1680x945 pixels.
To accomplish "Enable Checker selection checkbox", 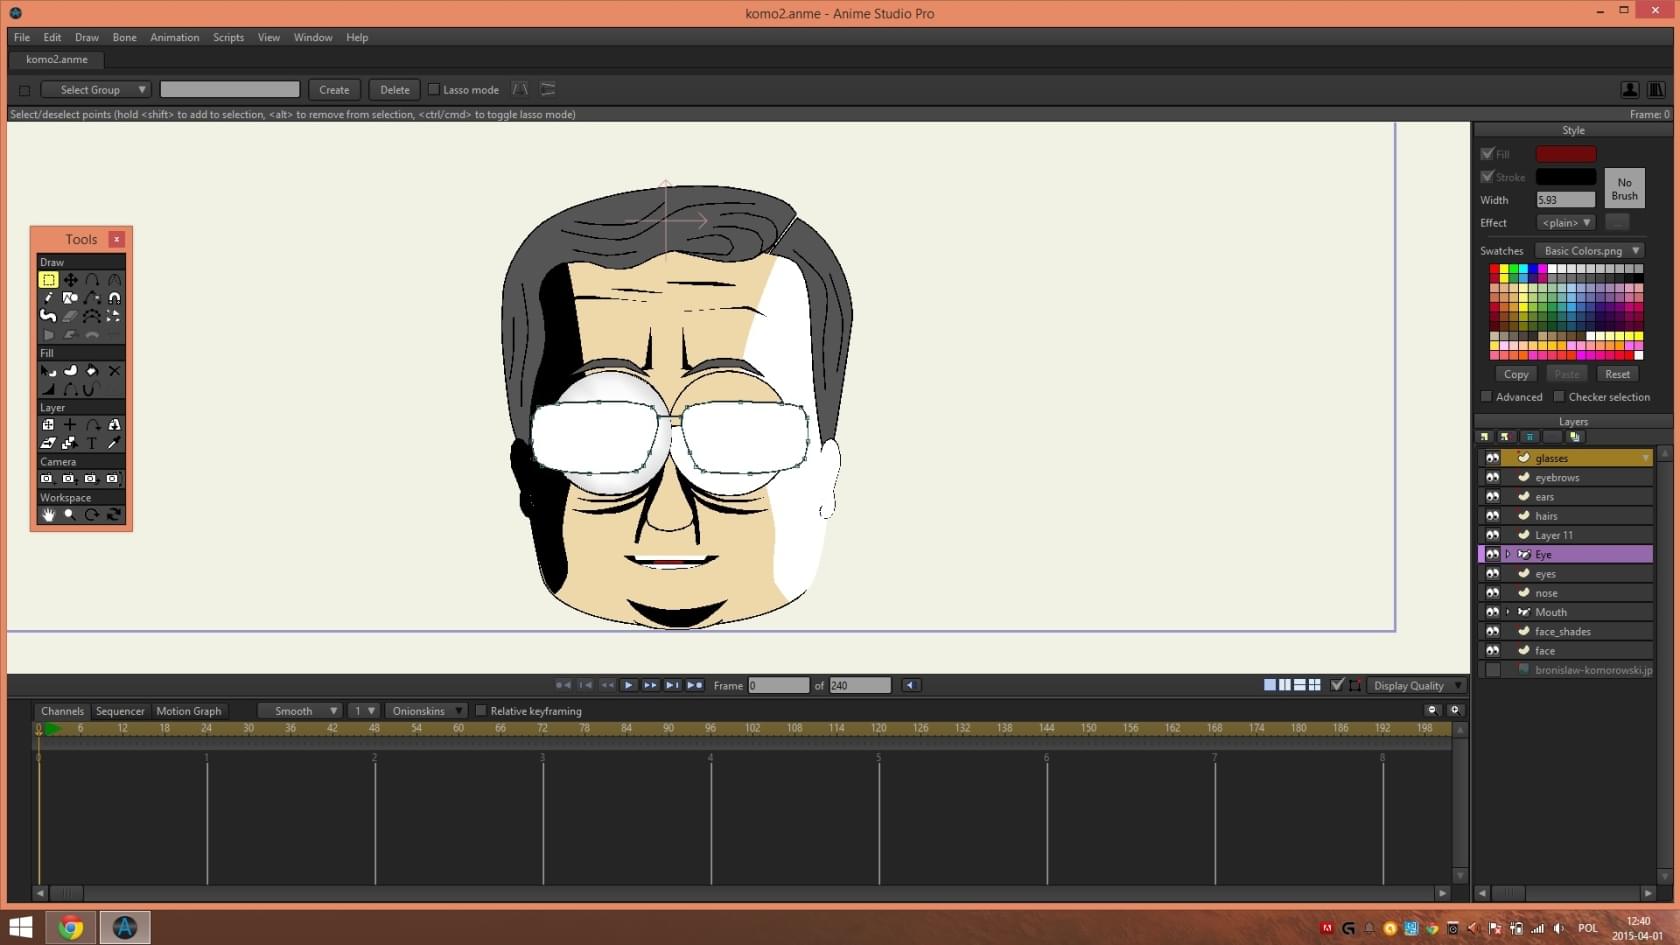I will [1558, 397].
